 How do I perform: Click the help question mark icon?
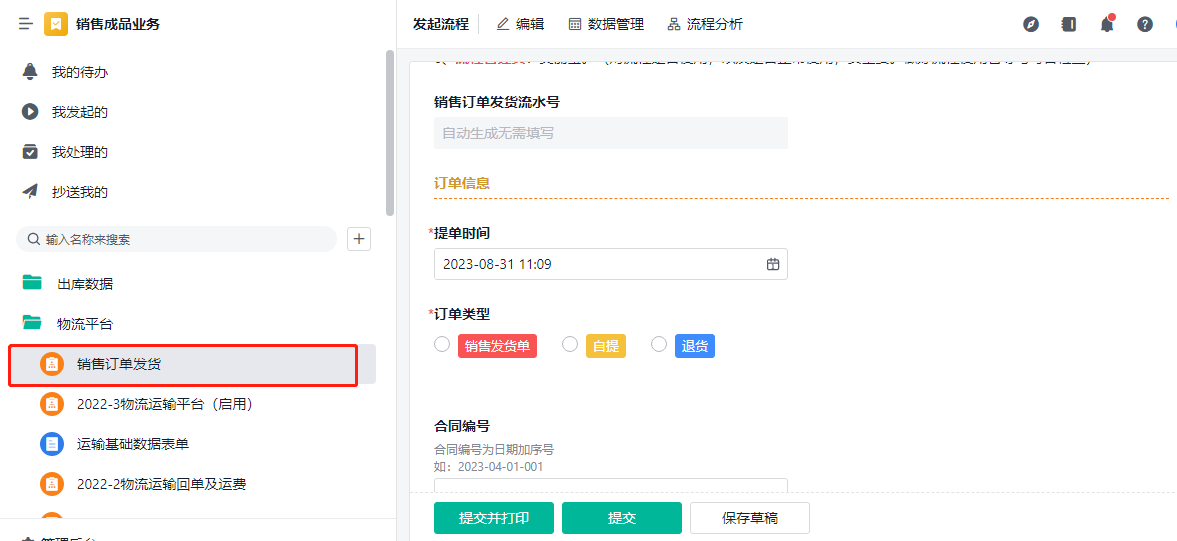[1145, 24]
